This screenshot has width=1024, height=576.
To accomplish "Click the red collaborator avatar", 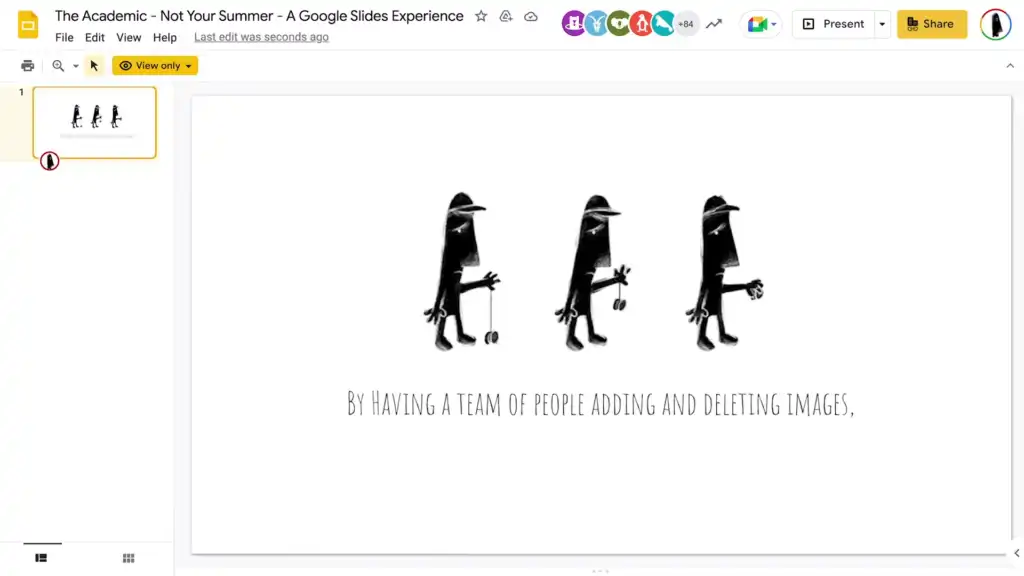I will (641, 24).
